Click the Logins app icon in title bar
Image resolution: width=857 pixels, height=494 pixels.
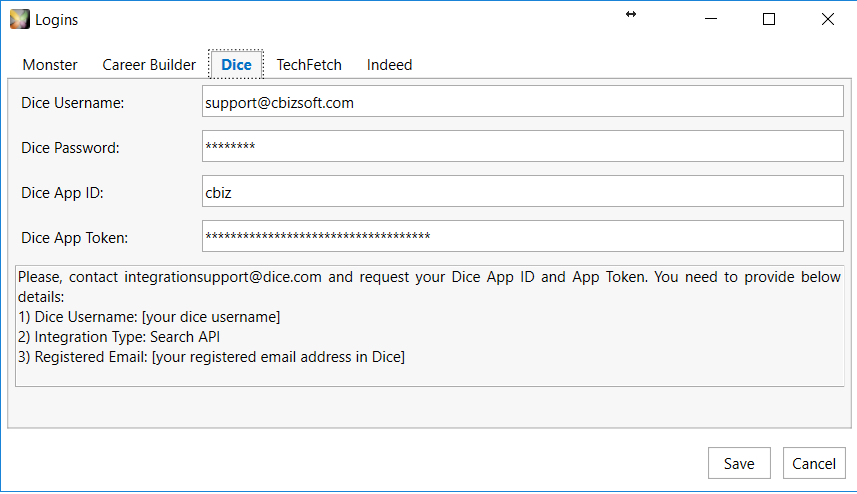[20, 19]
